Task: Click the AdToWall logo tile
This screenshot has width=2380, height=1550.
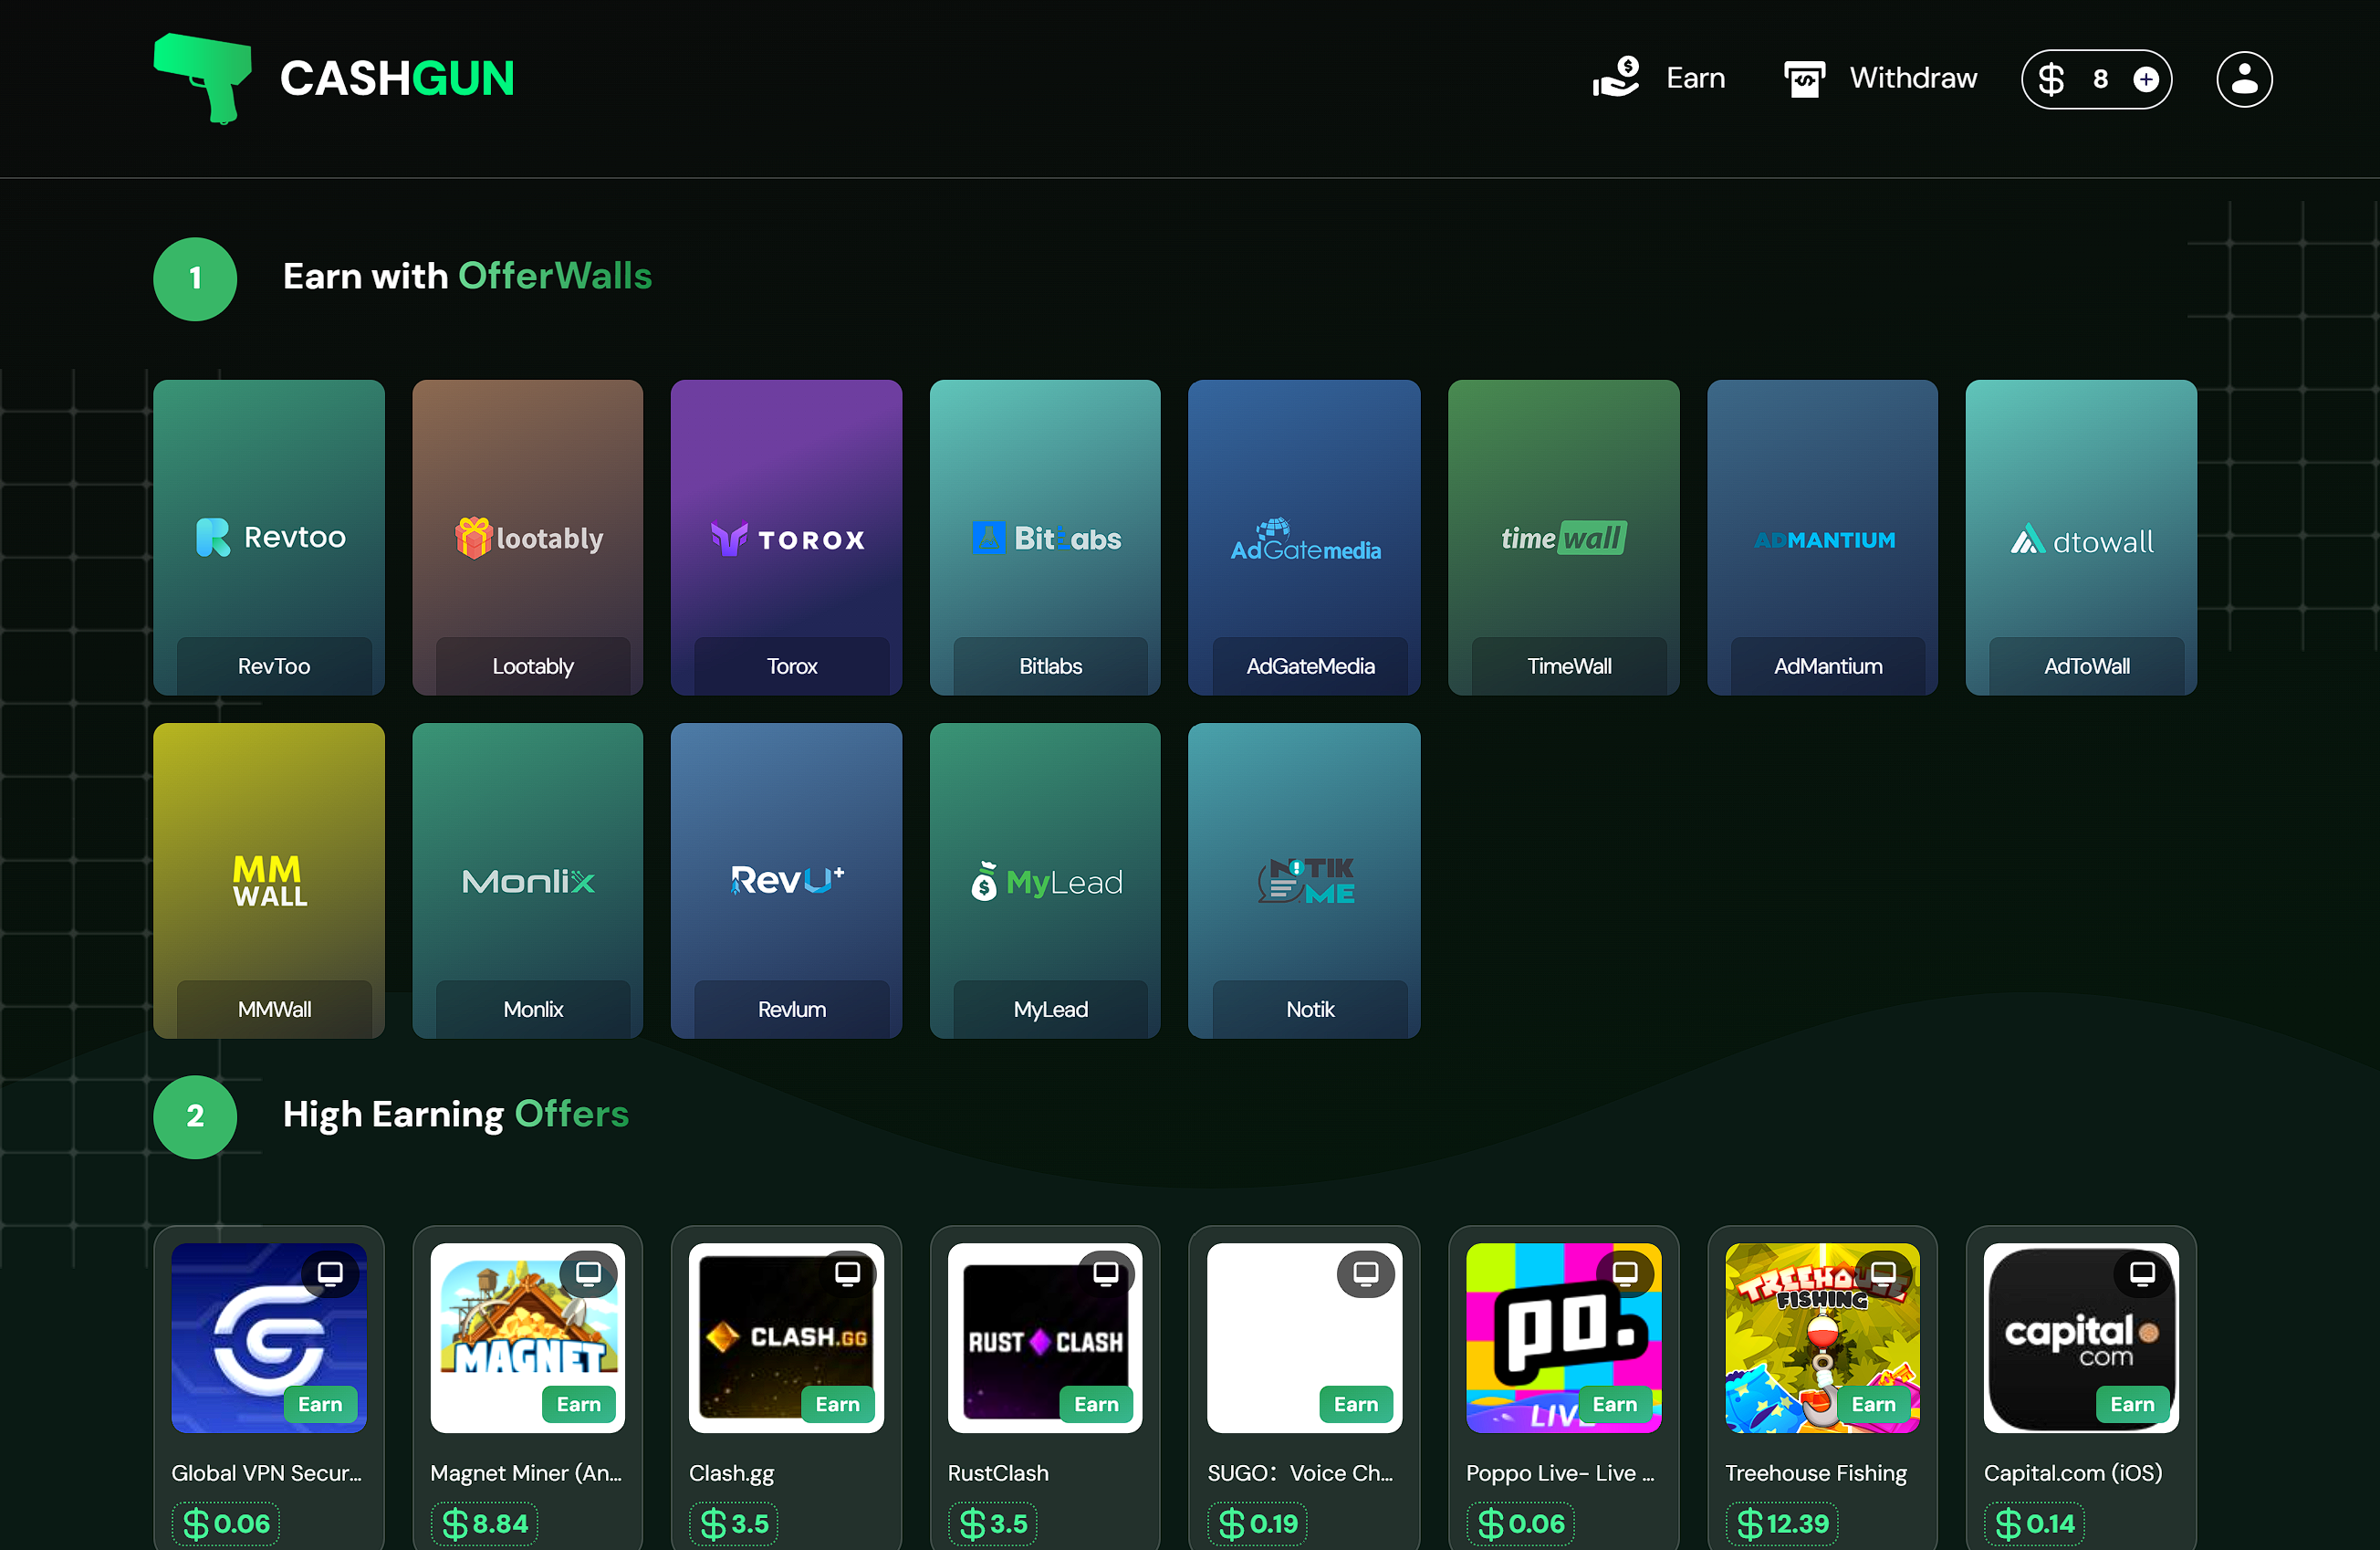Action: tap(2082, 540)
